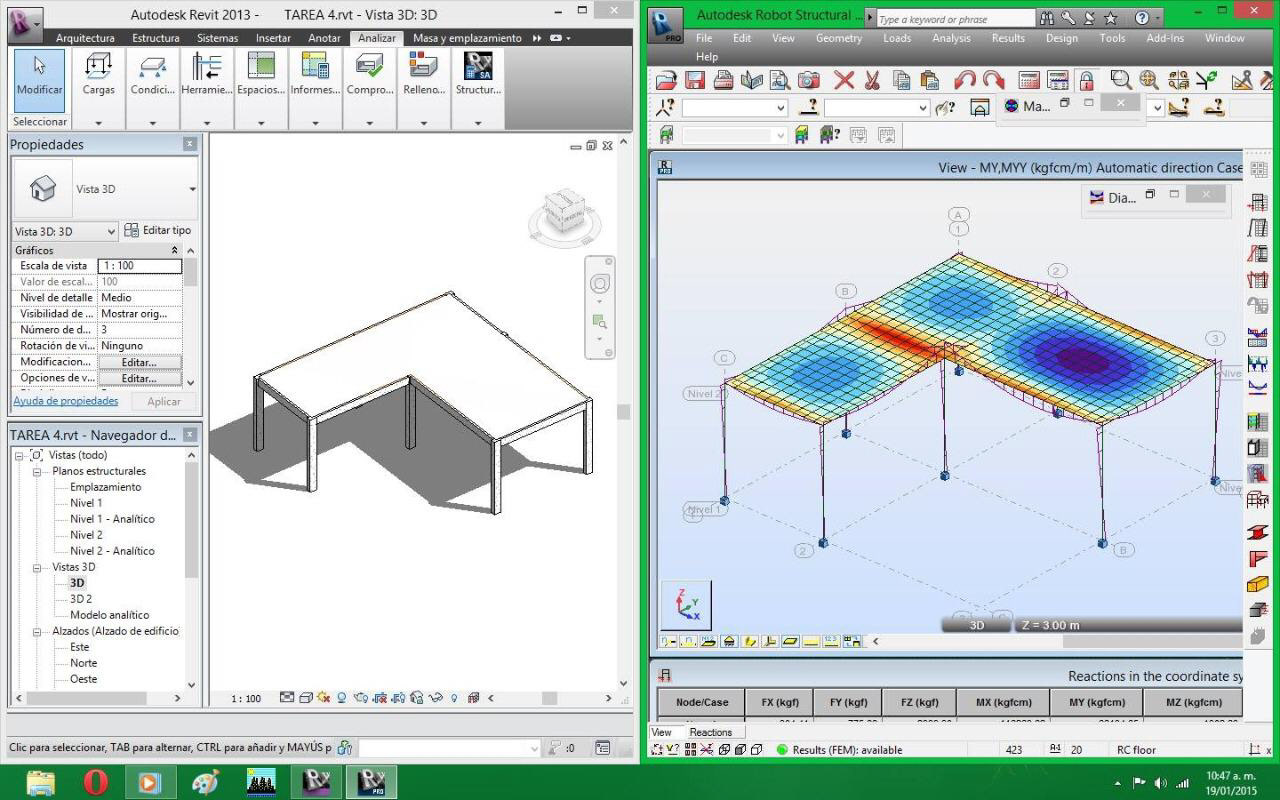Click the reveal hidden elements lightbulb icon
1280x800 pixels.
pos(454,698)
